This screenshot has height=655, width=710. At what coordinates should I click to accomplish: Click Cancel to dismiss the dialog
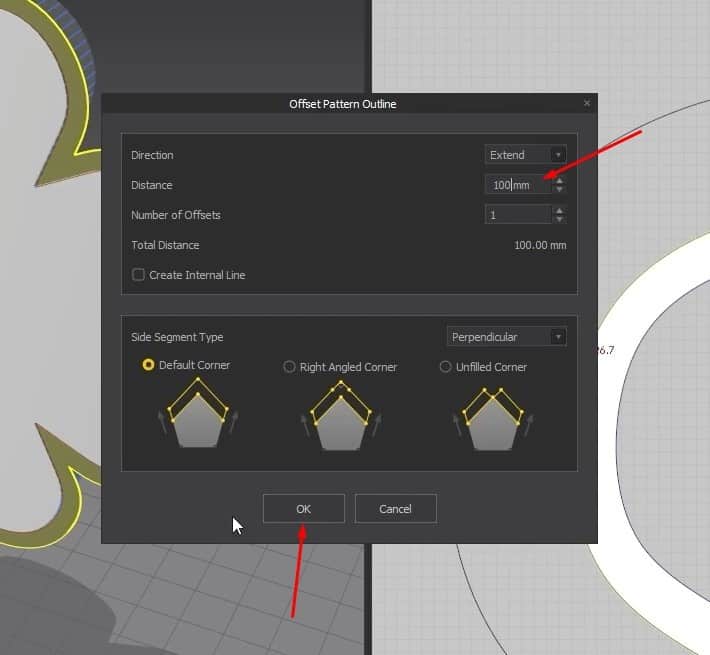[x=395, y=509]
